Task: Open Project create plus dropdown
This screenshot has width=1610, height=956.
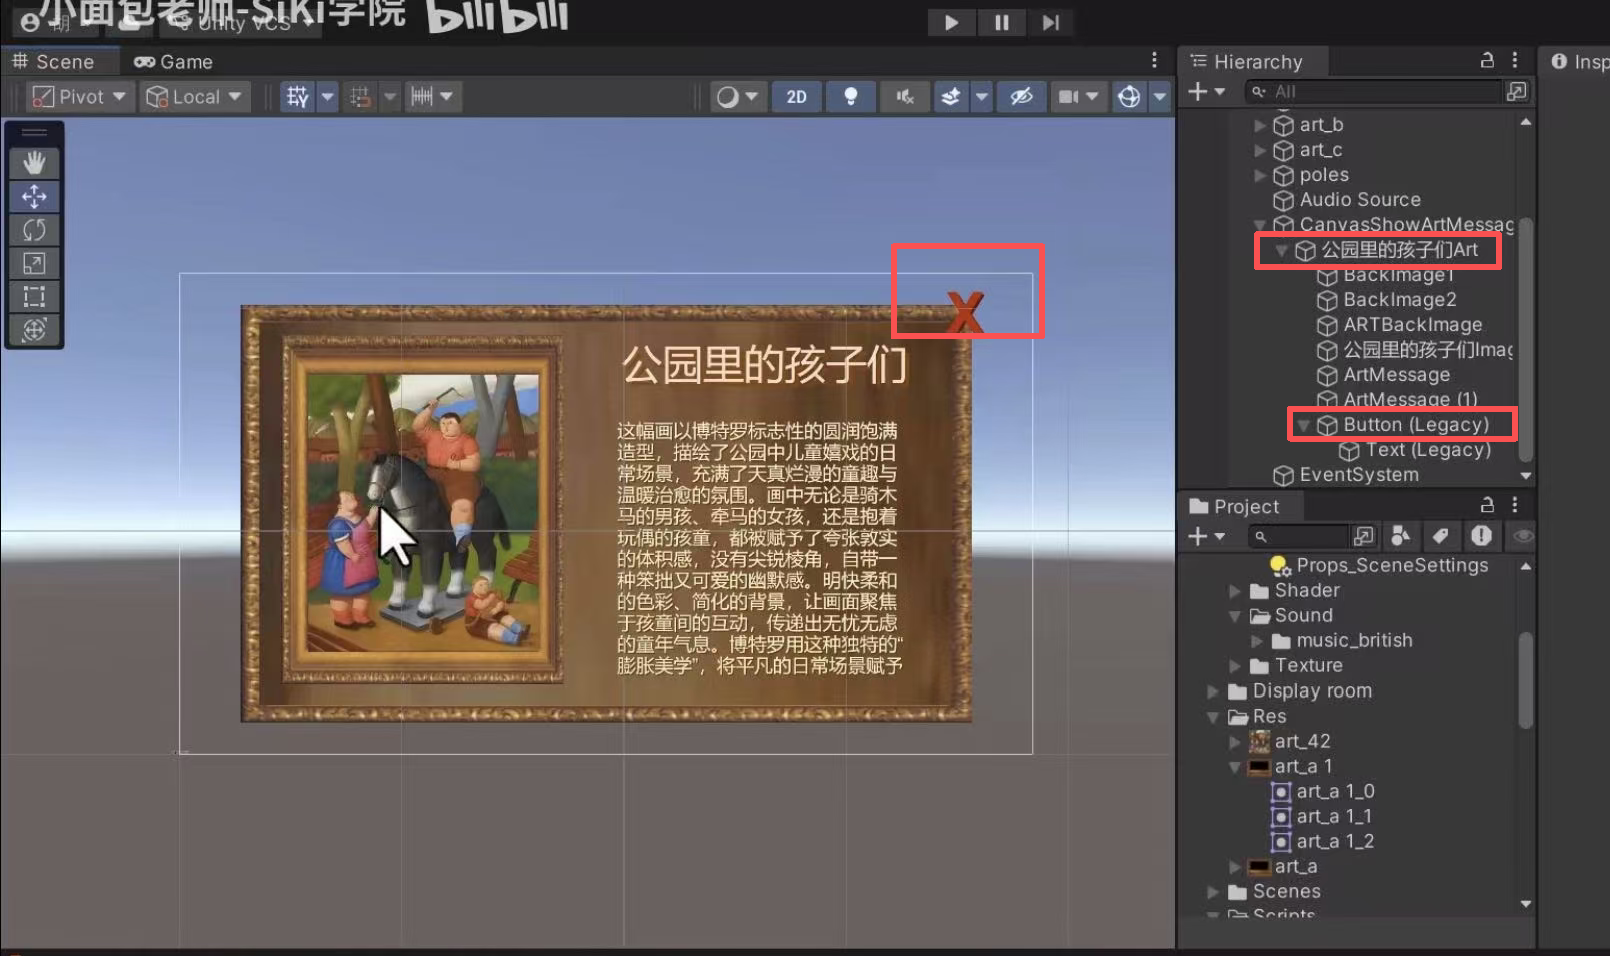Action: [x=1206, y=536]
